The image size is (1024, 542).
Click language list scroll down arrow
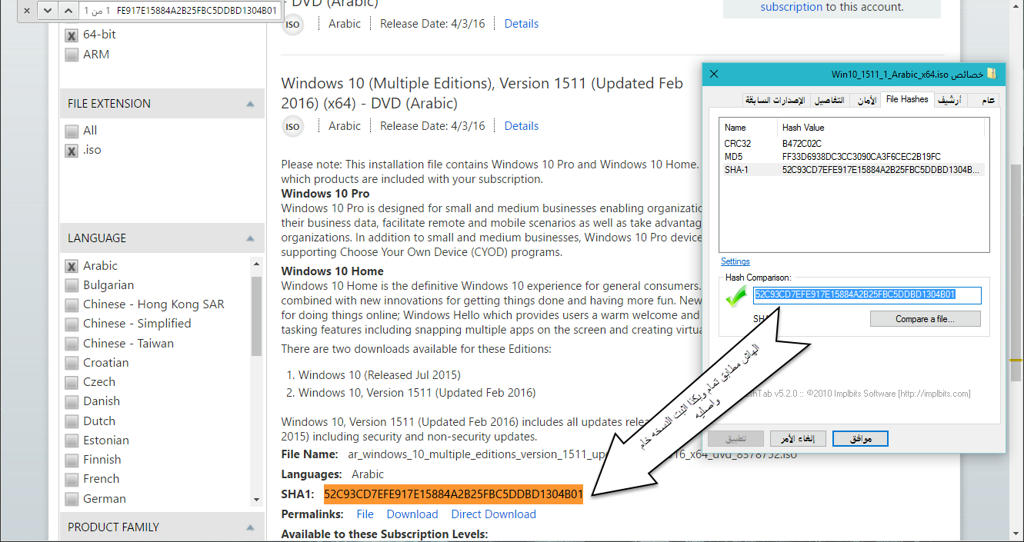click(x=256, y=500)
